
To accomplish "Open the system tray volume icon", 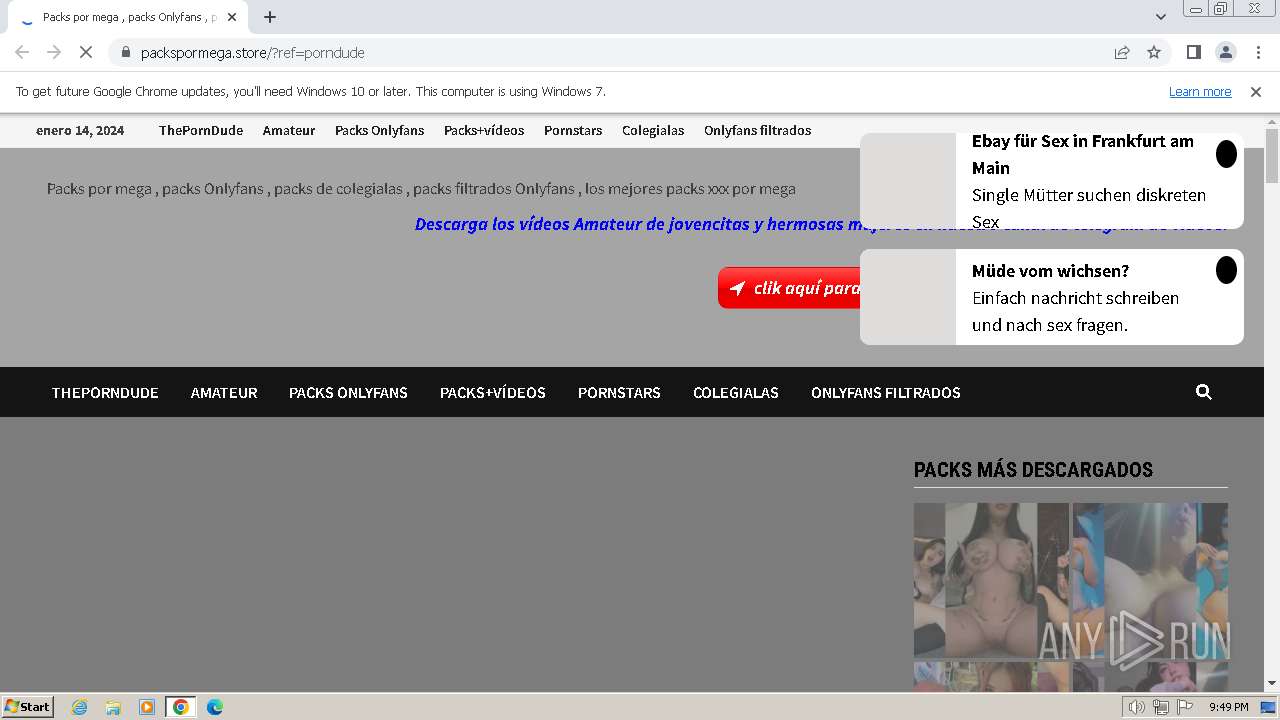I will [x=1137, y=707].
